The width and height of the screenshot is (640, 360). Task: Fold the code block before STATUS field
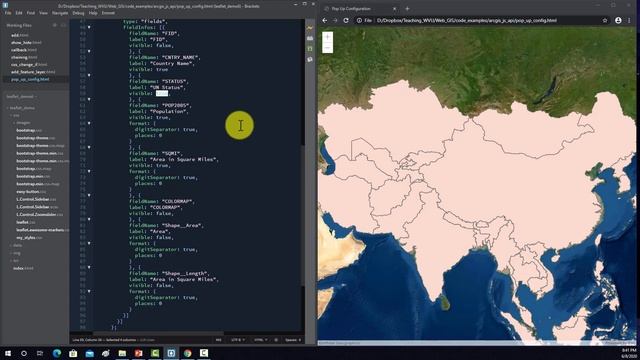click(89, 76)
